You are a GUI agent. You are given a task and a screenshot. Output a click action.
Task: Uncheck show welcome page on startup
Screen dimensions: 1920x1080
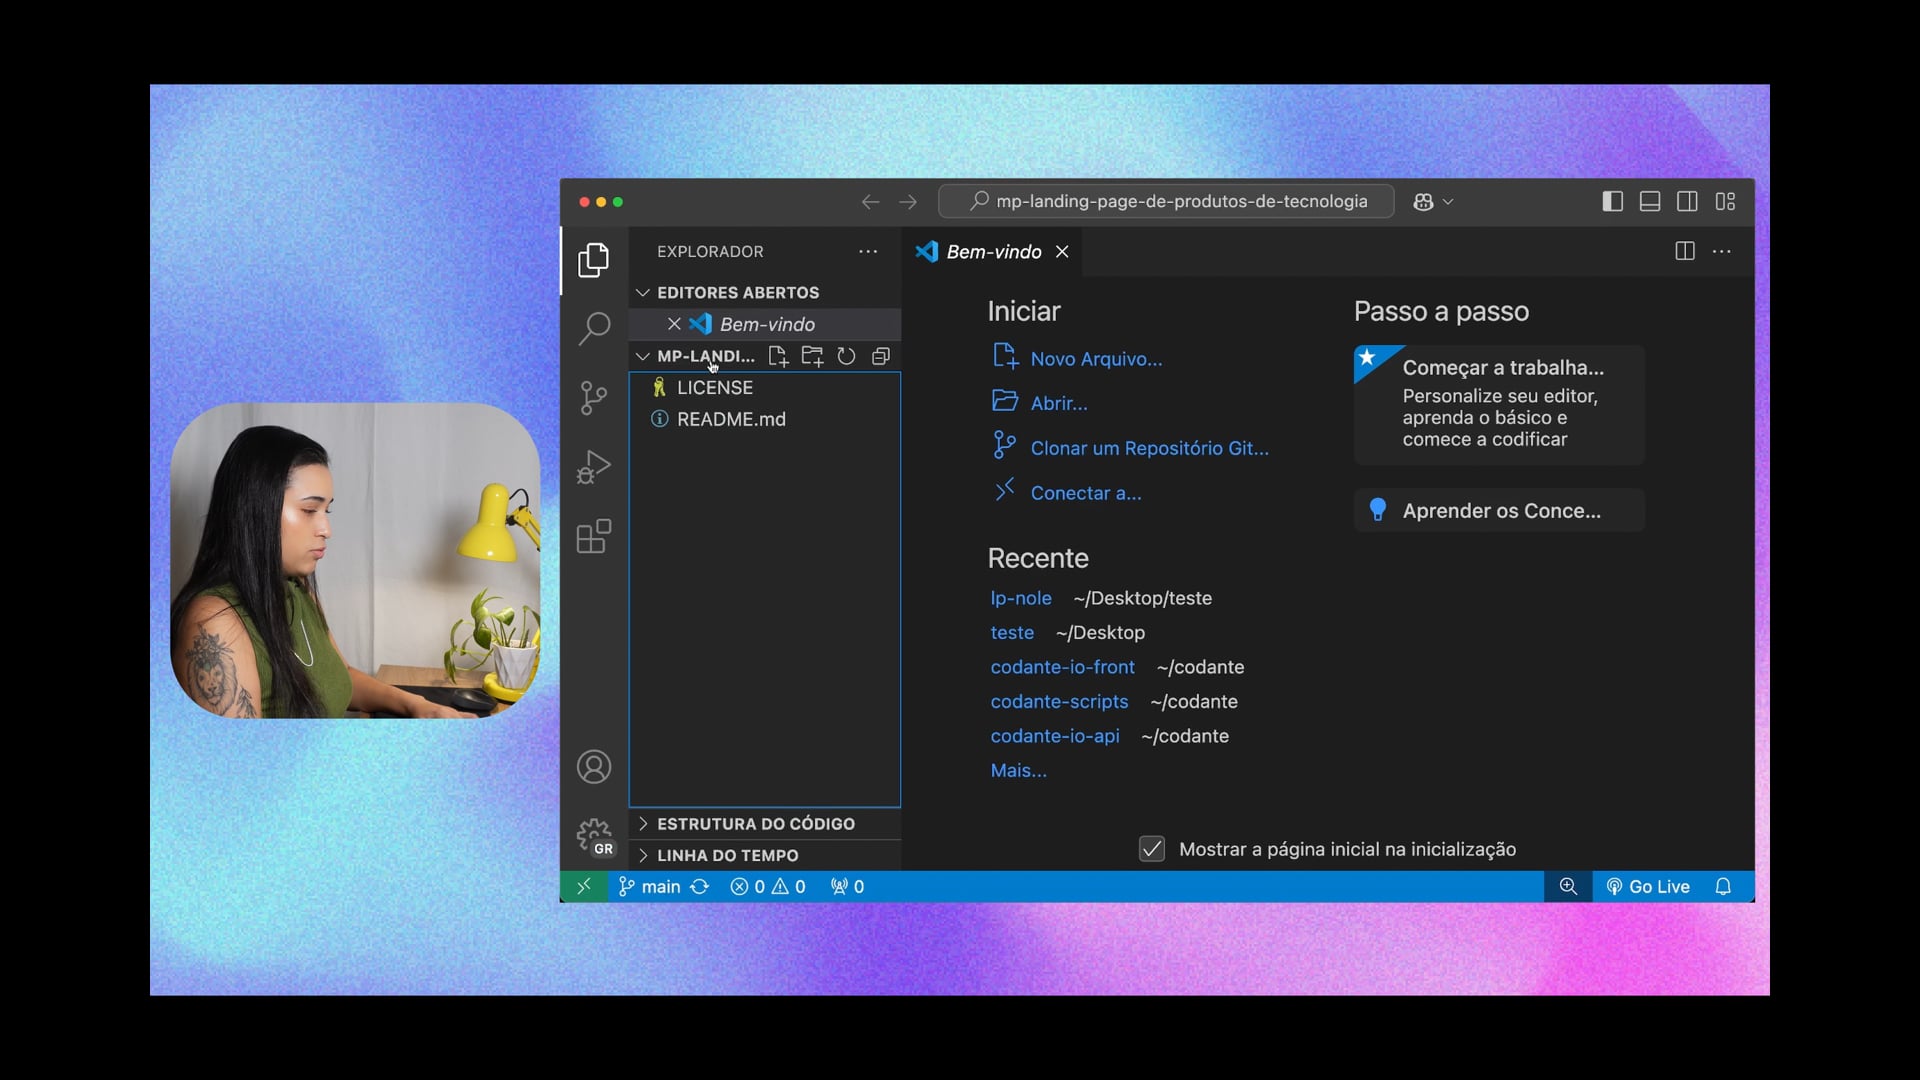[x=1152, y=849]
